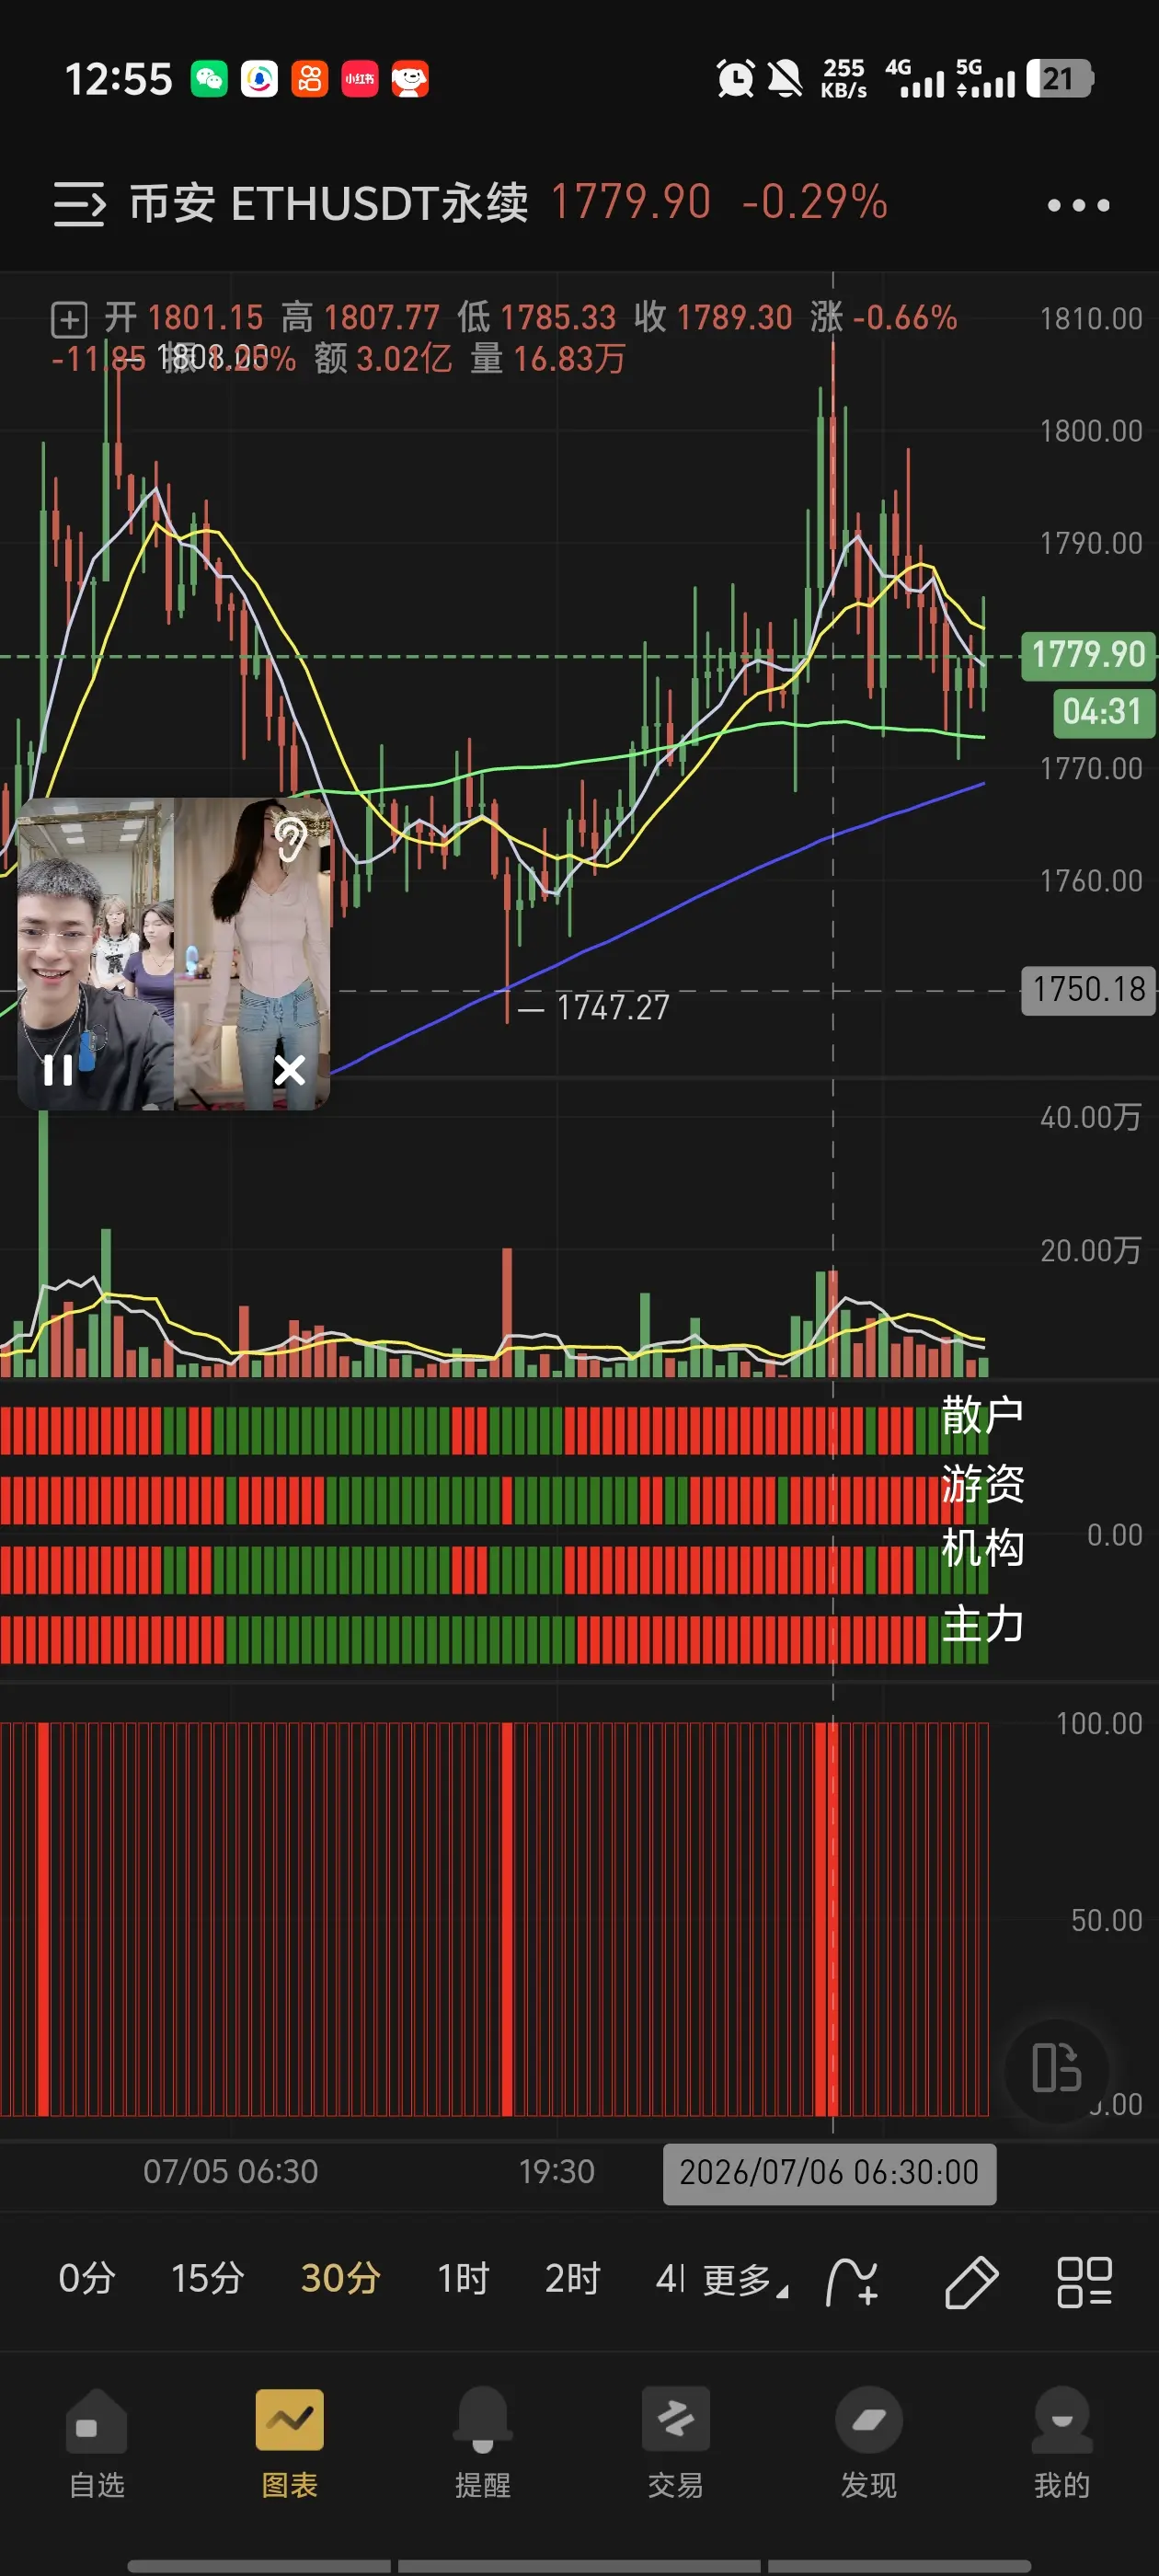The height and width of the screenshot is (2576, 1159).
Task: Tap the 1770.00 price axis label
Action: [1091, 768]
